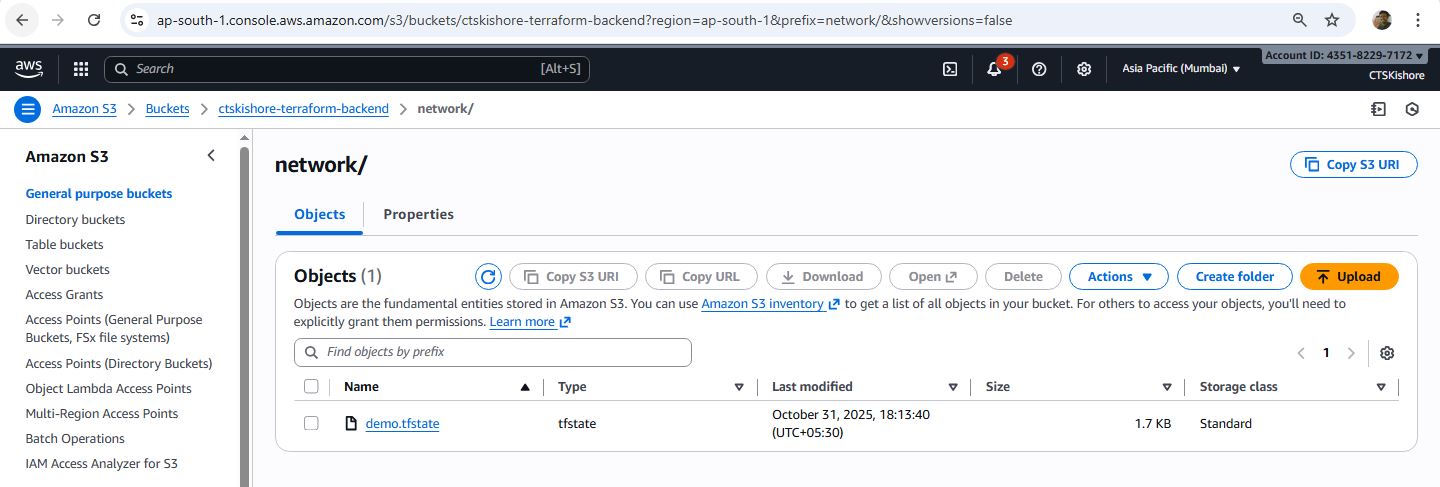Collapse the Amazon S3 side panel
This screenshot has width=1440, height=487.
[x=211, y=155]
